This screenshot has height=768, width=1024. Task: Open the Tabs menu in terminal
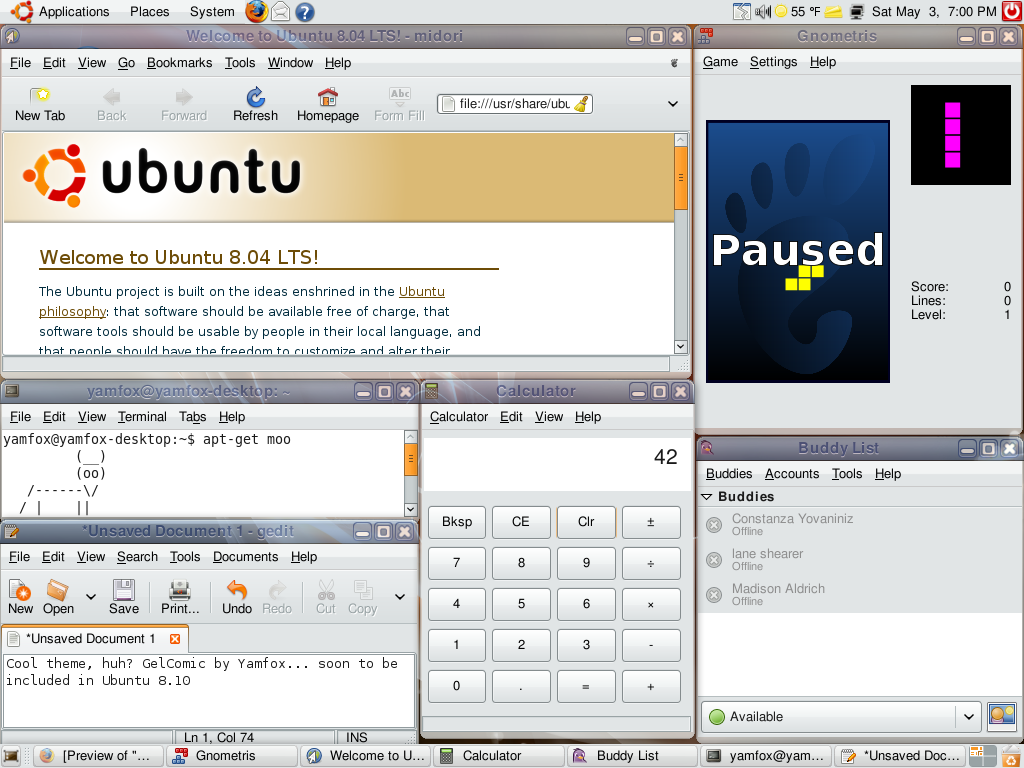click(193, 417)
